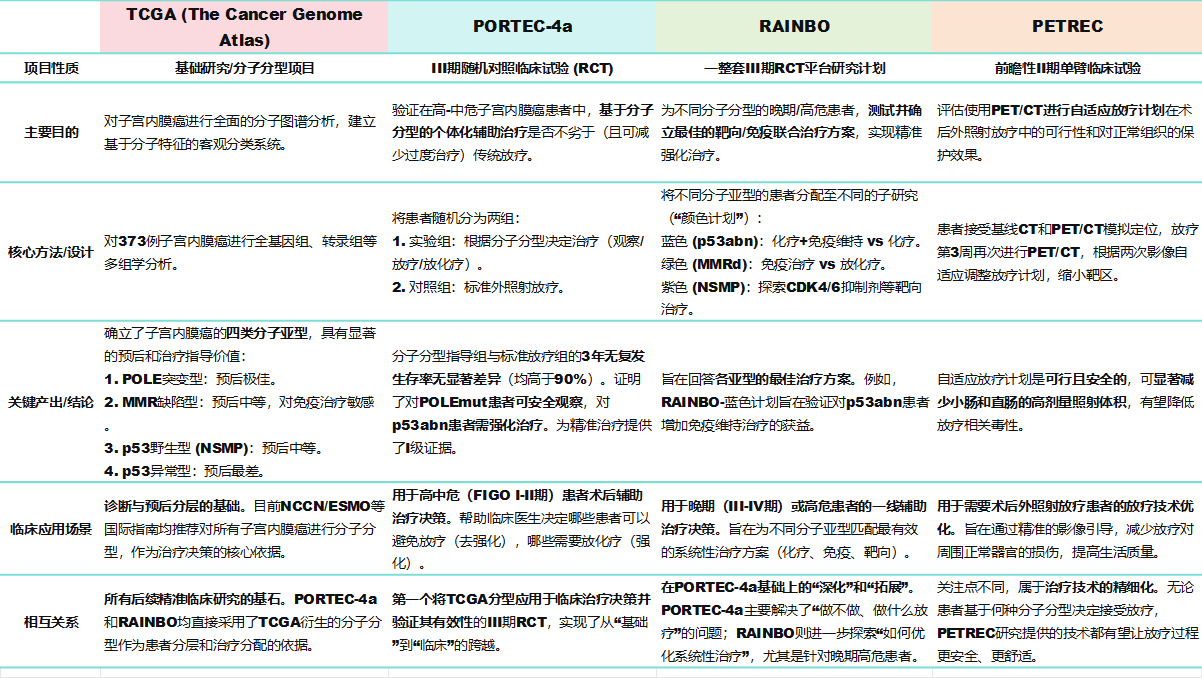This screenshot has width=1202, height=678.
Task: Click the RAINBO column header
Action: (793, 28)
